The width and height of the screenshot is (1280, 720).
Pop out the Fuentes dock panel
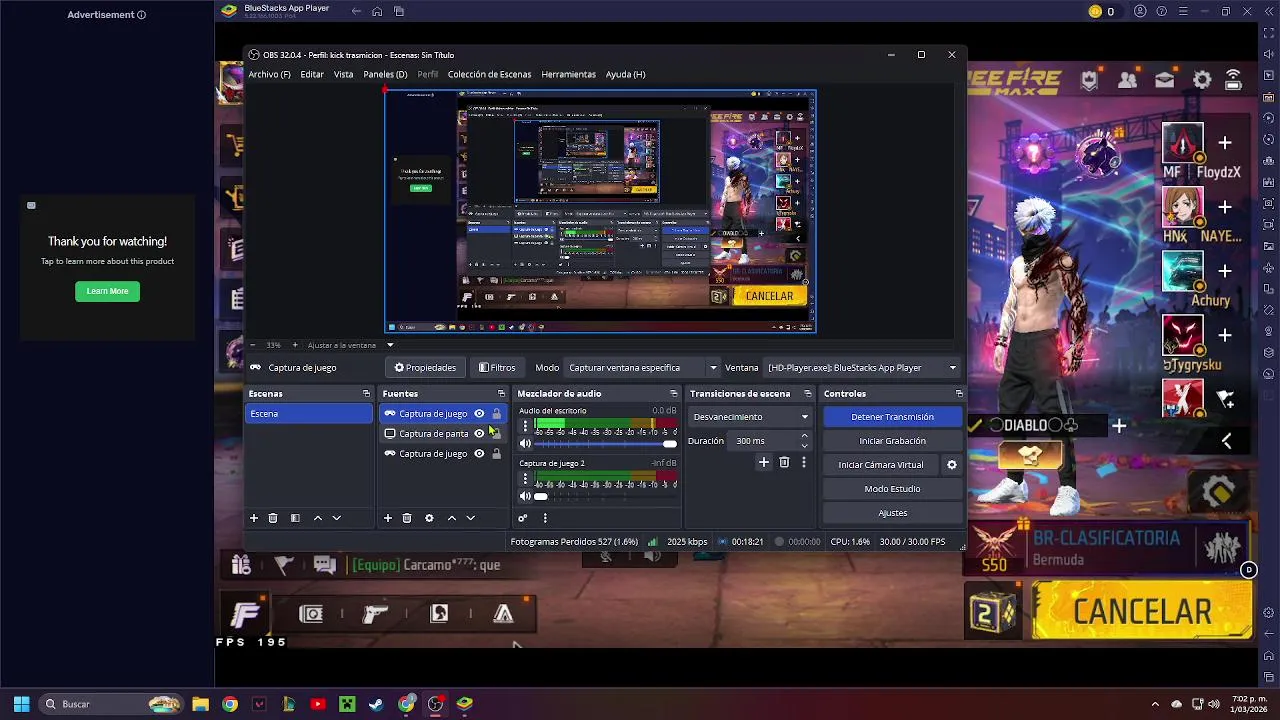coord(501,394)
